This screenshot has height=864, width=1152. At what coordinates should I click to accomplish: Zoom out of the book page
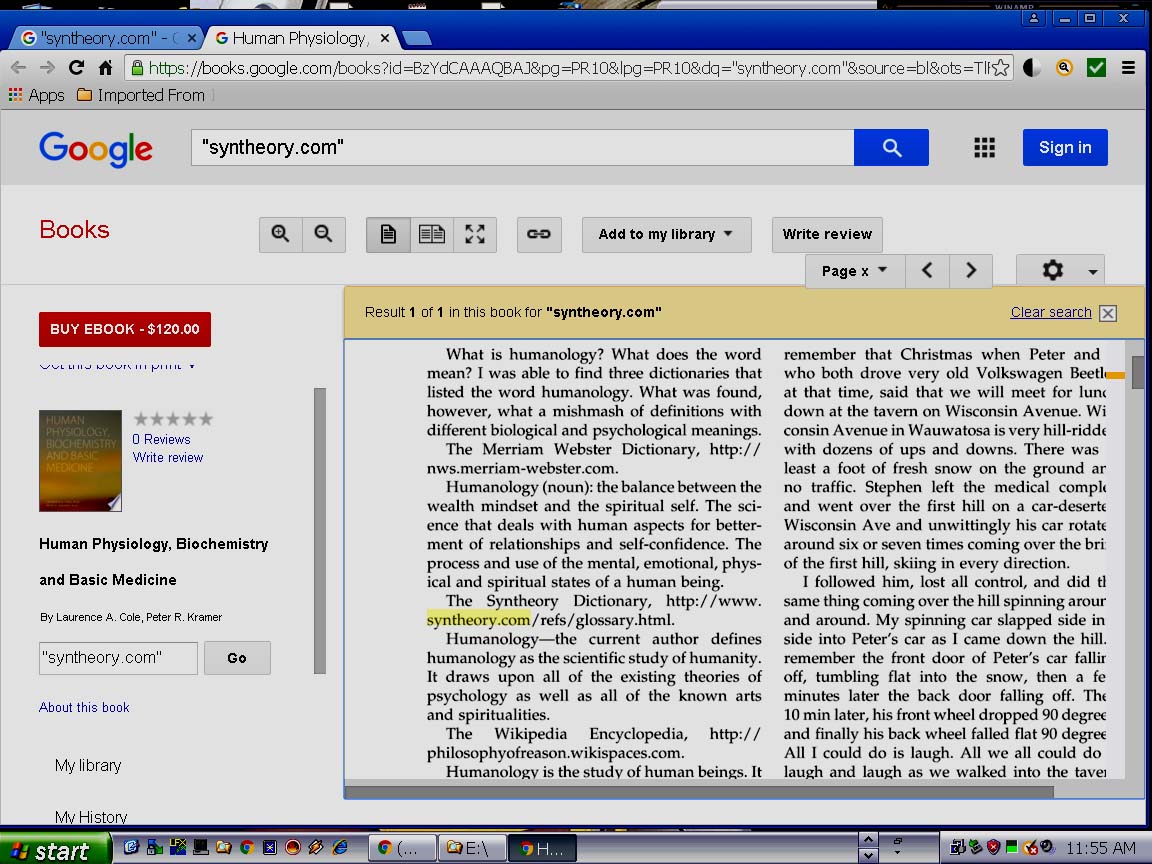[323, 234]
